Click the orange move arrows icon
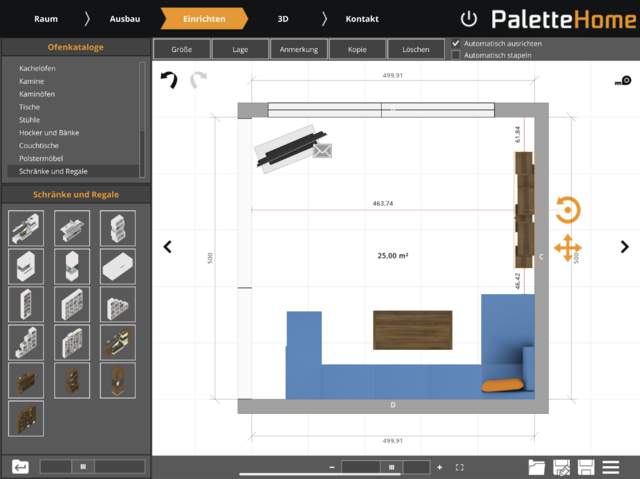The height and width of the screenshot is (479, 640). click(x=568, y=248)
